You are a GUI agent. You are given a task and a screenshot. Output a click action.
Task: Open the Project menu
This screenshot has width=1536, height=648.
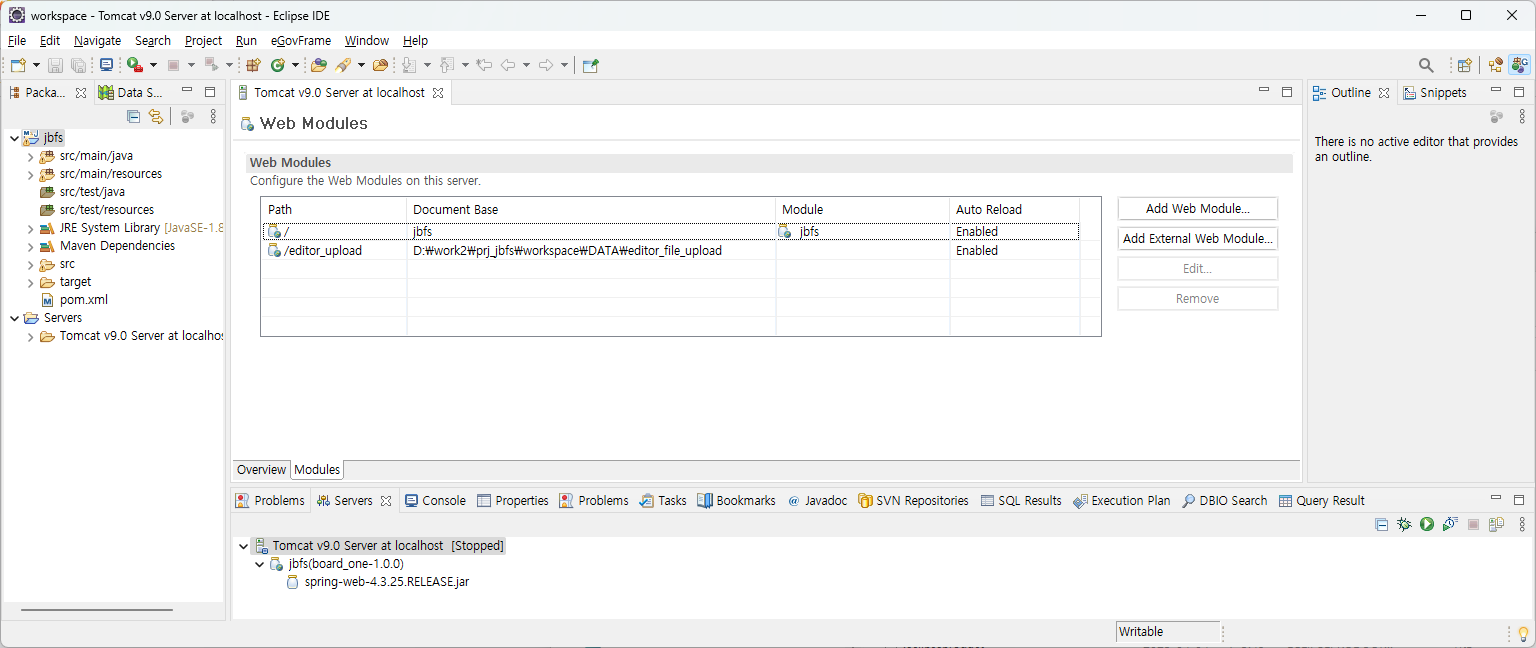(203, 41)
